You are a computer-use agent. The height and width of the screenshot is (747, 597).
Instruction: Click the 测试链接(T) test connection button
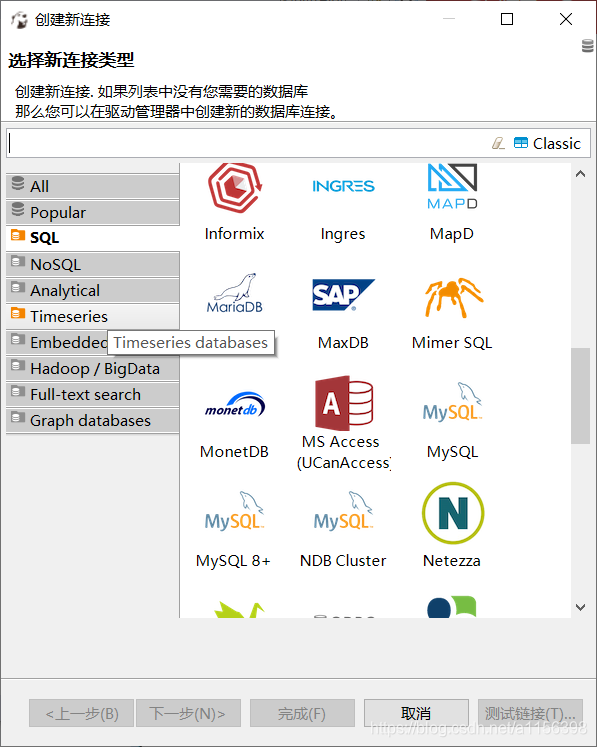(530, 713)
